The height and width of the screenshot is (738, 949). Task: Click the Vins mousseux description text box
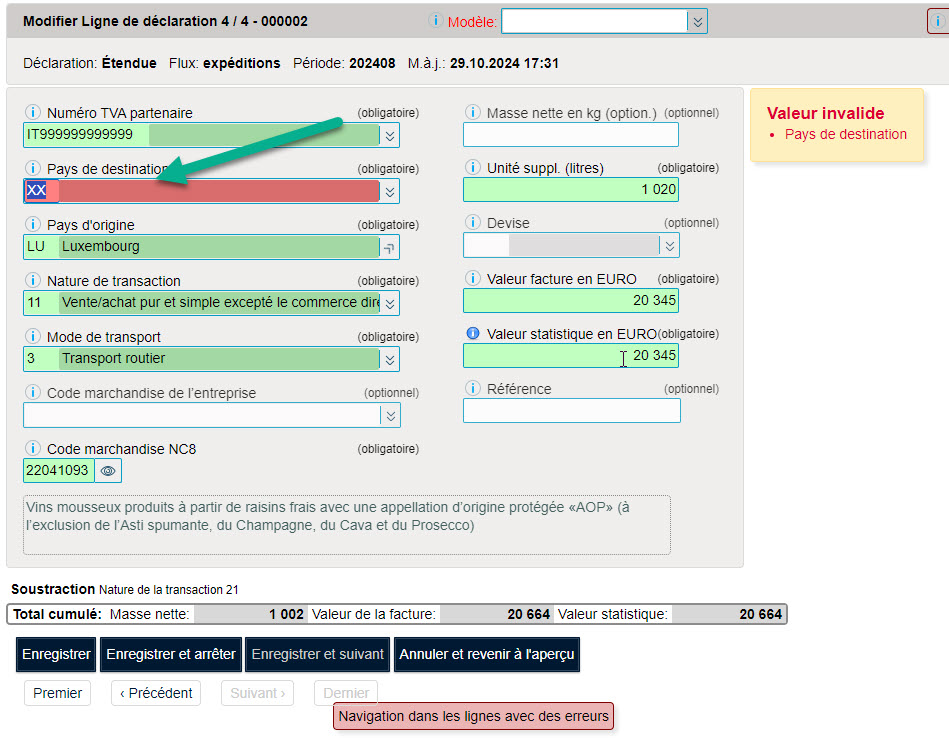click(347, 525)
